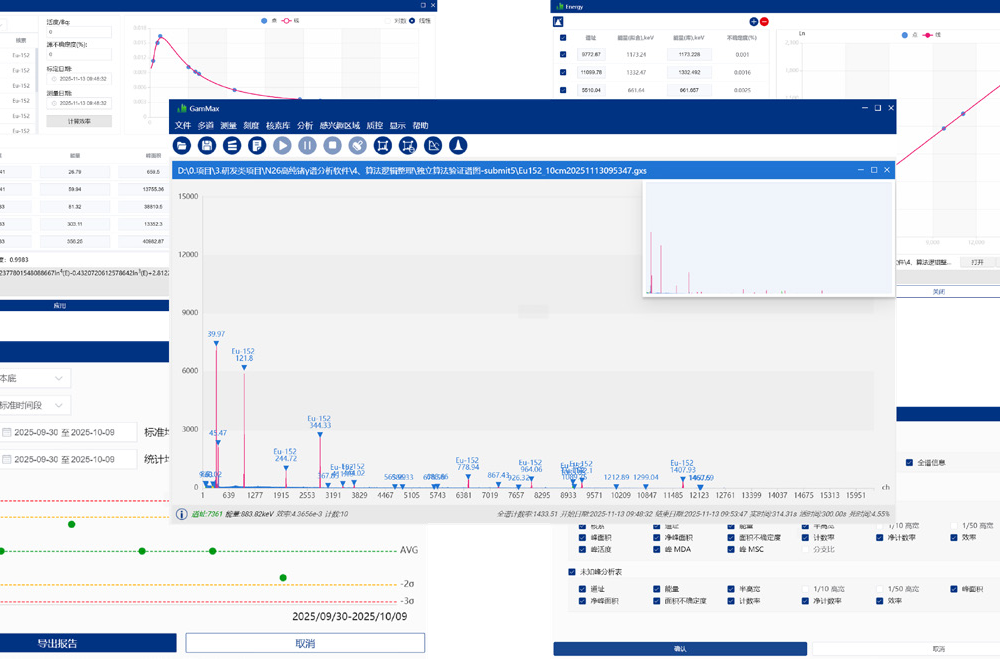Open the 测量 menu
The width and height of the screenshot is (1000, 659).
click(x=228, y=126)
